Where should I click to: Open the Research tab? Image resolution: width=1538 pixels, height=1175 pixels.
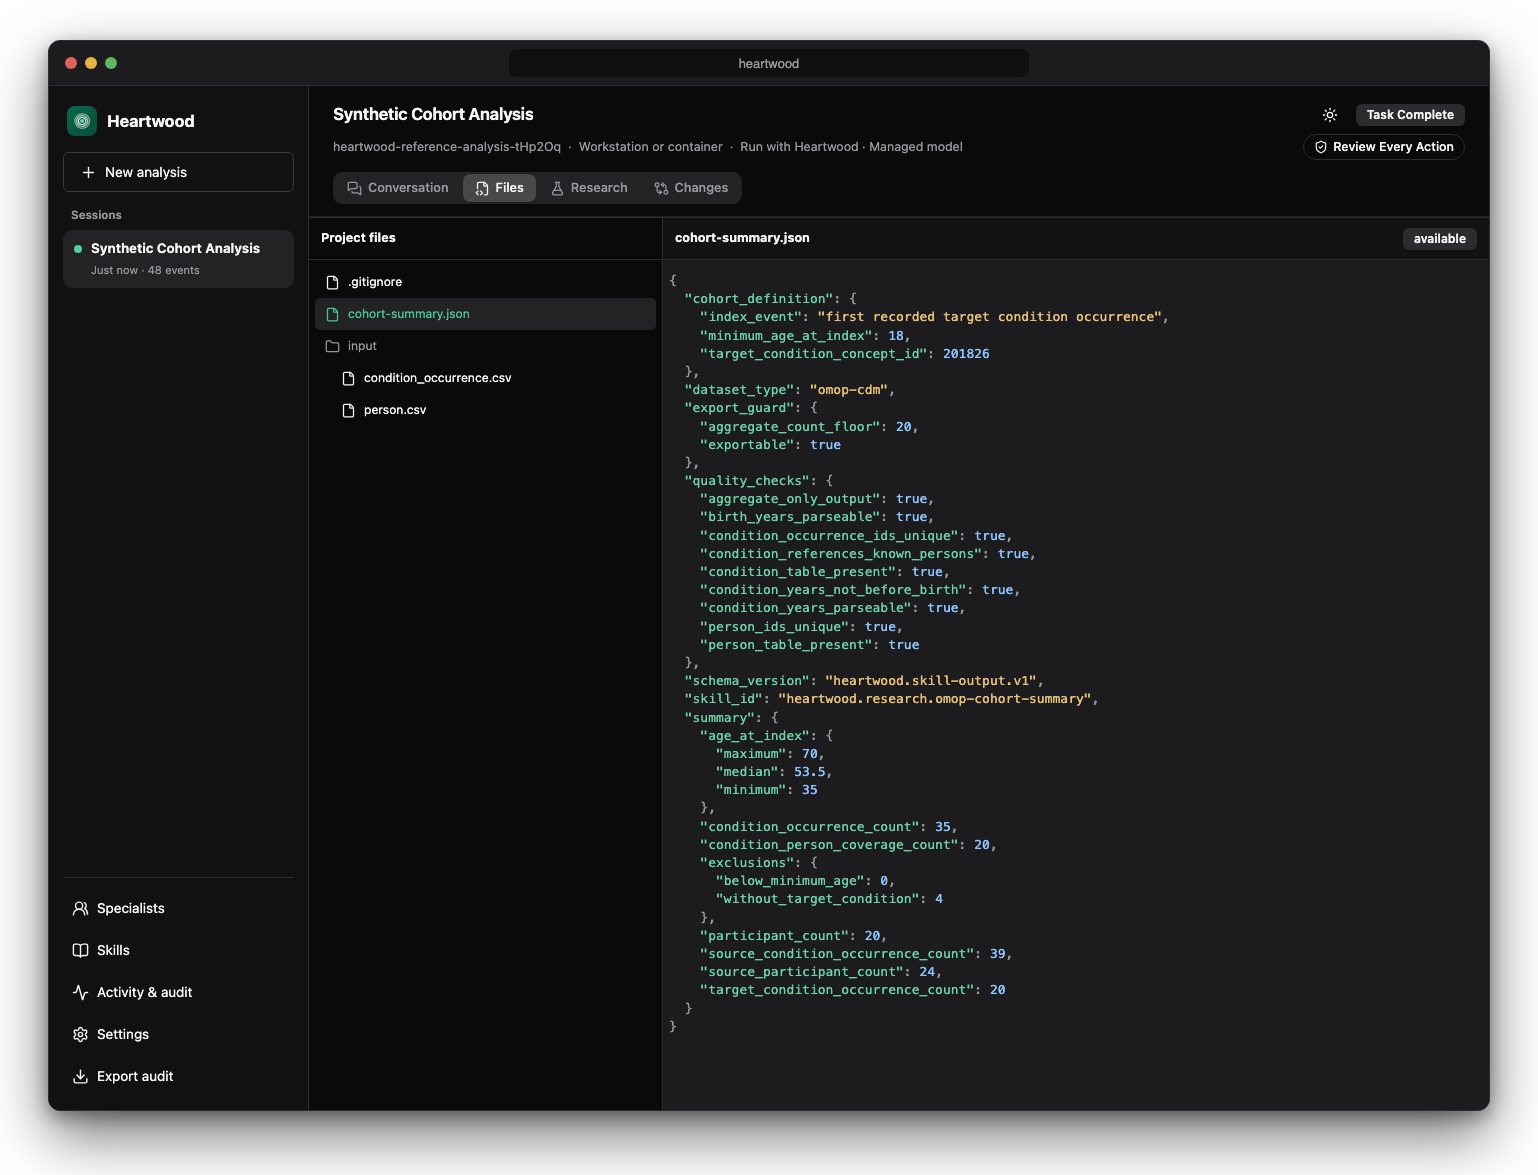[x=590, y=188]
